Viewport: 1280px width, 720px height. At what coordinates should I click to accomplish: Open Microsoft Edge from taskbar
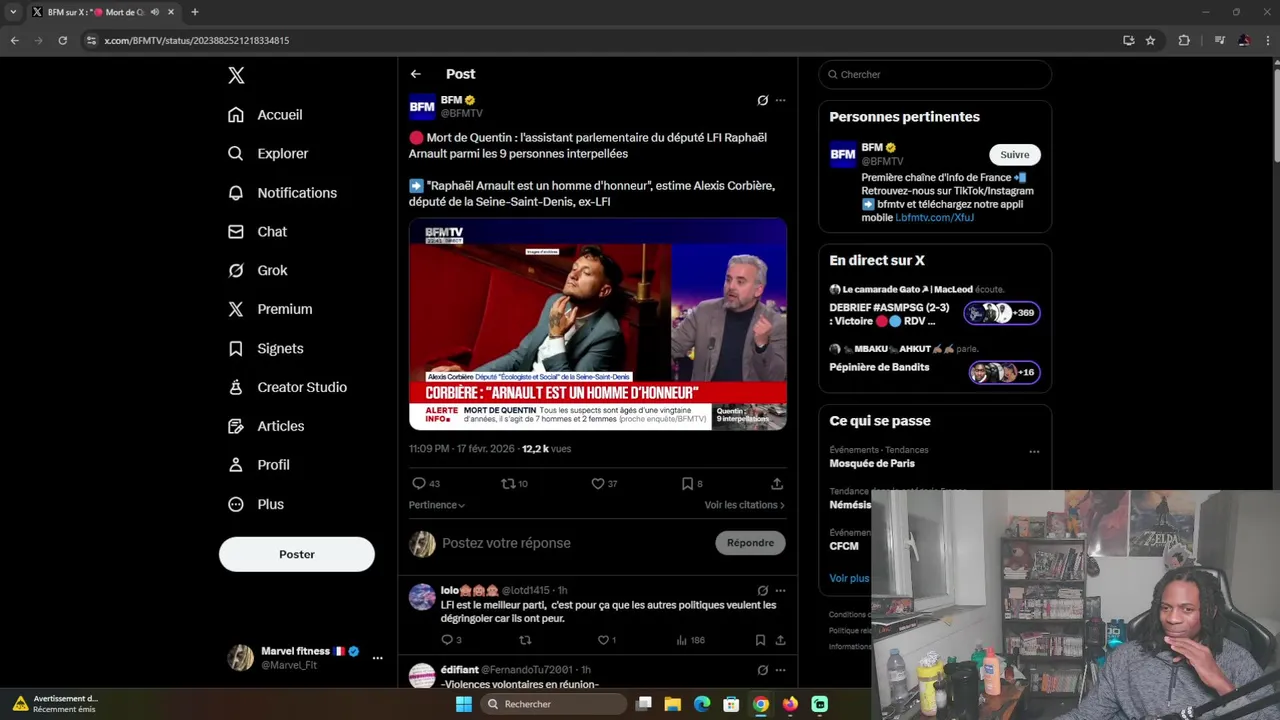702,704
